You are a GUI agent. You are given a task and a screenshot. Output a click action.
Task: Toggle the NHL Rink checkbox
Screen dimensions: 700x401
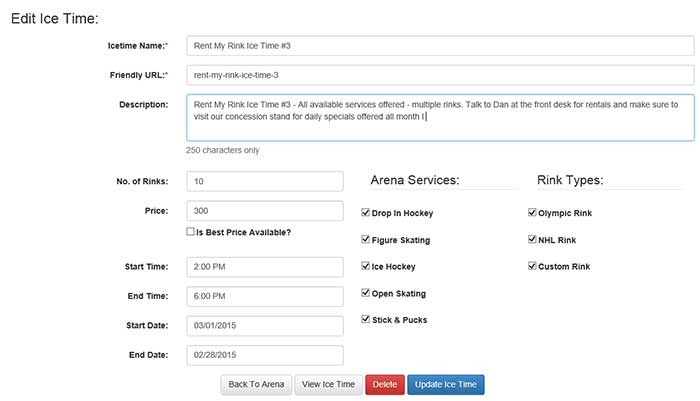(x=532, y=240)
